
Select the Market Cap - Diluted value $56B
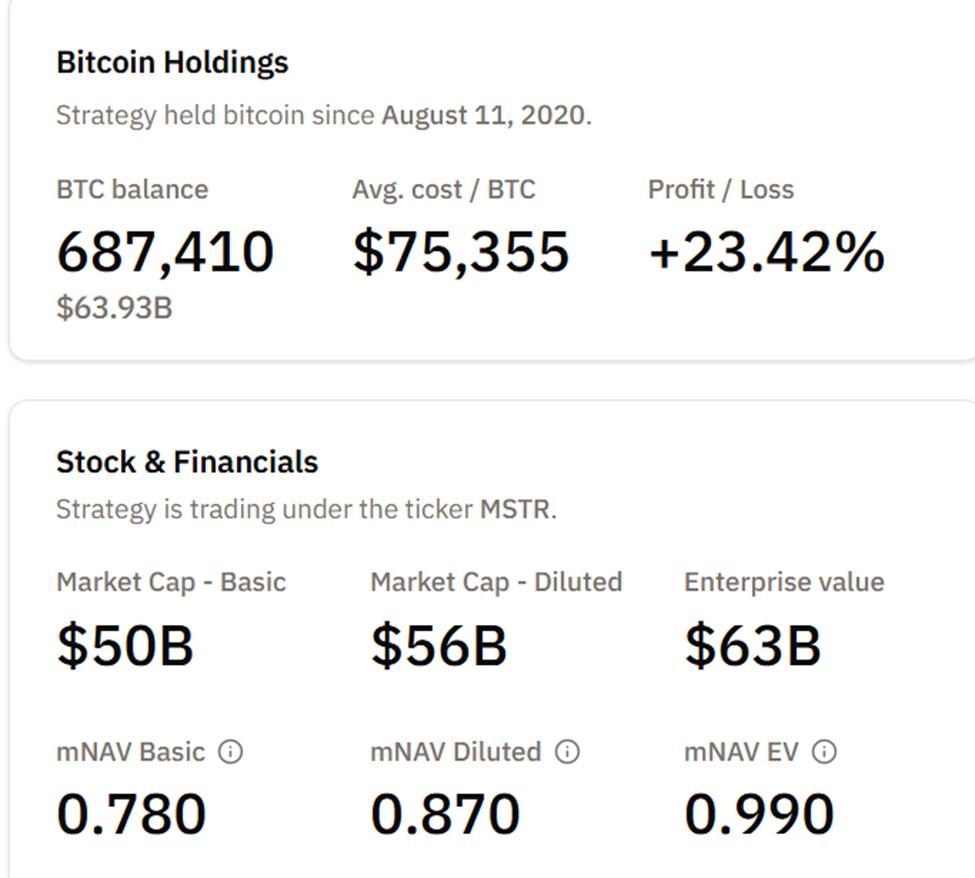pos(438,646)
